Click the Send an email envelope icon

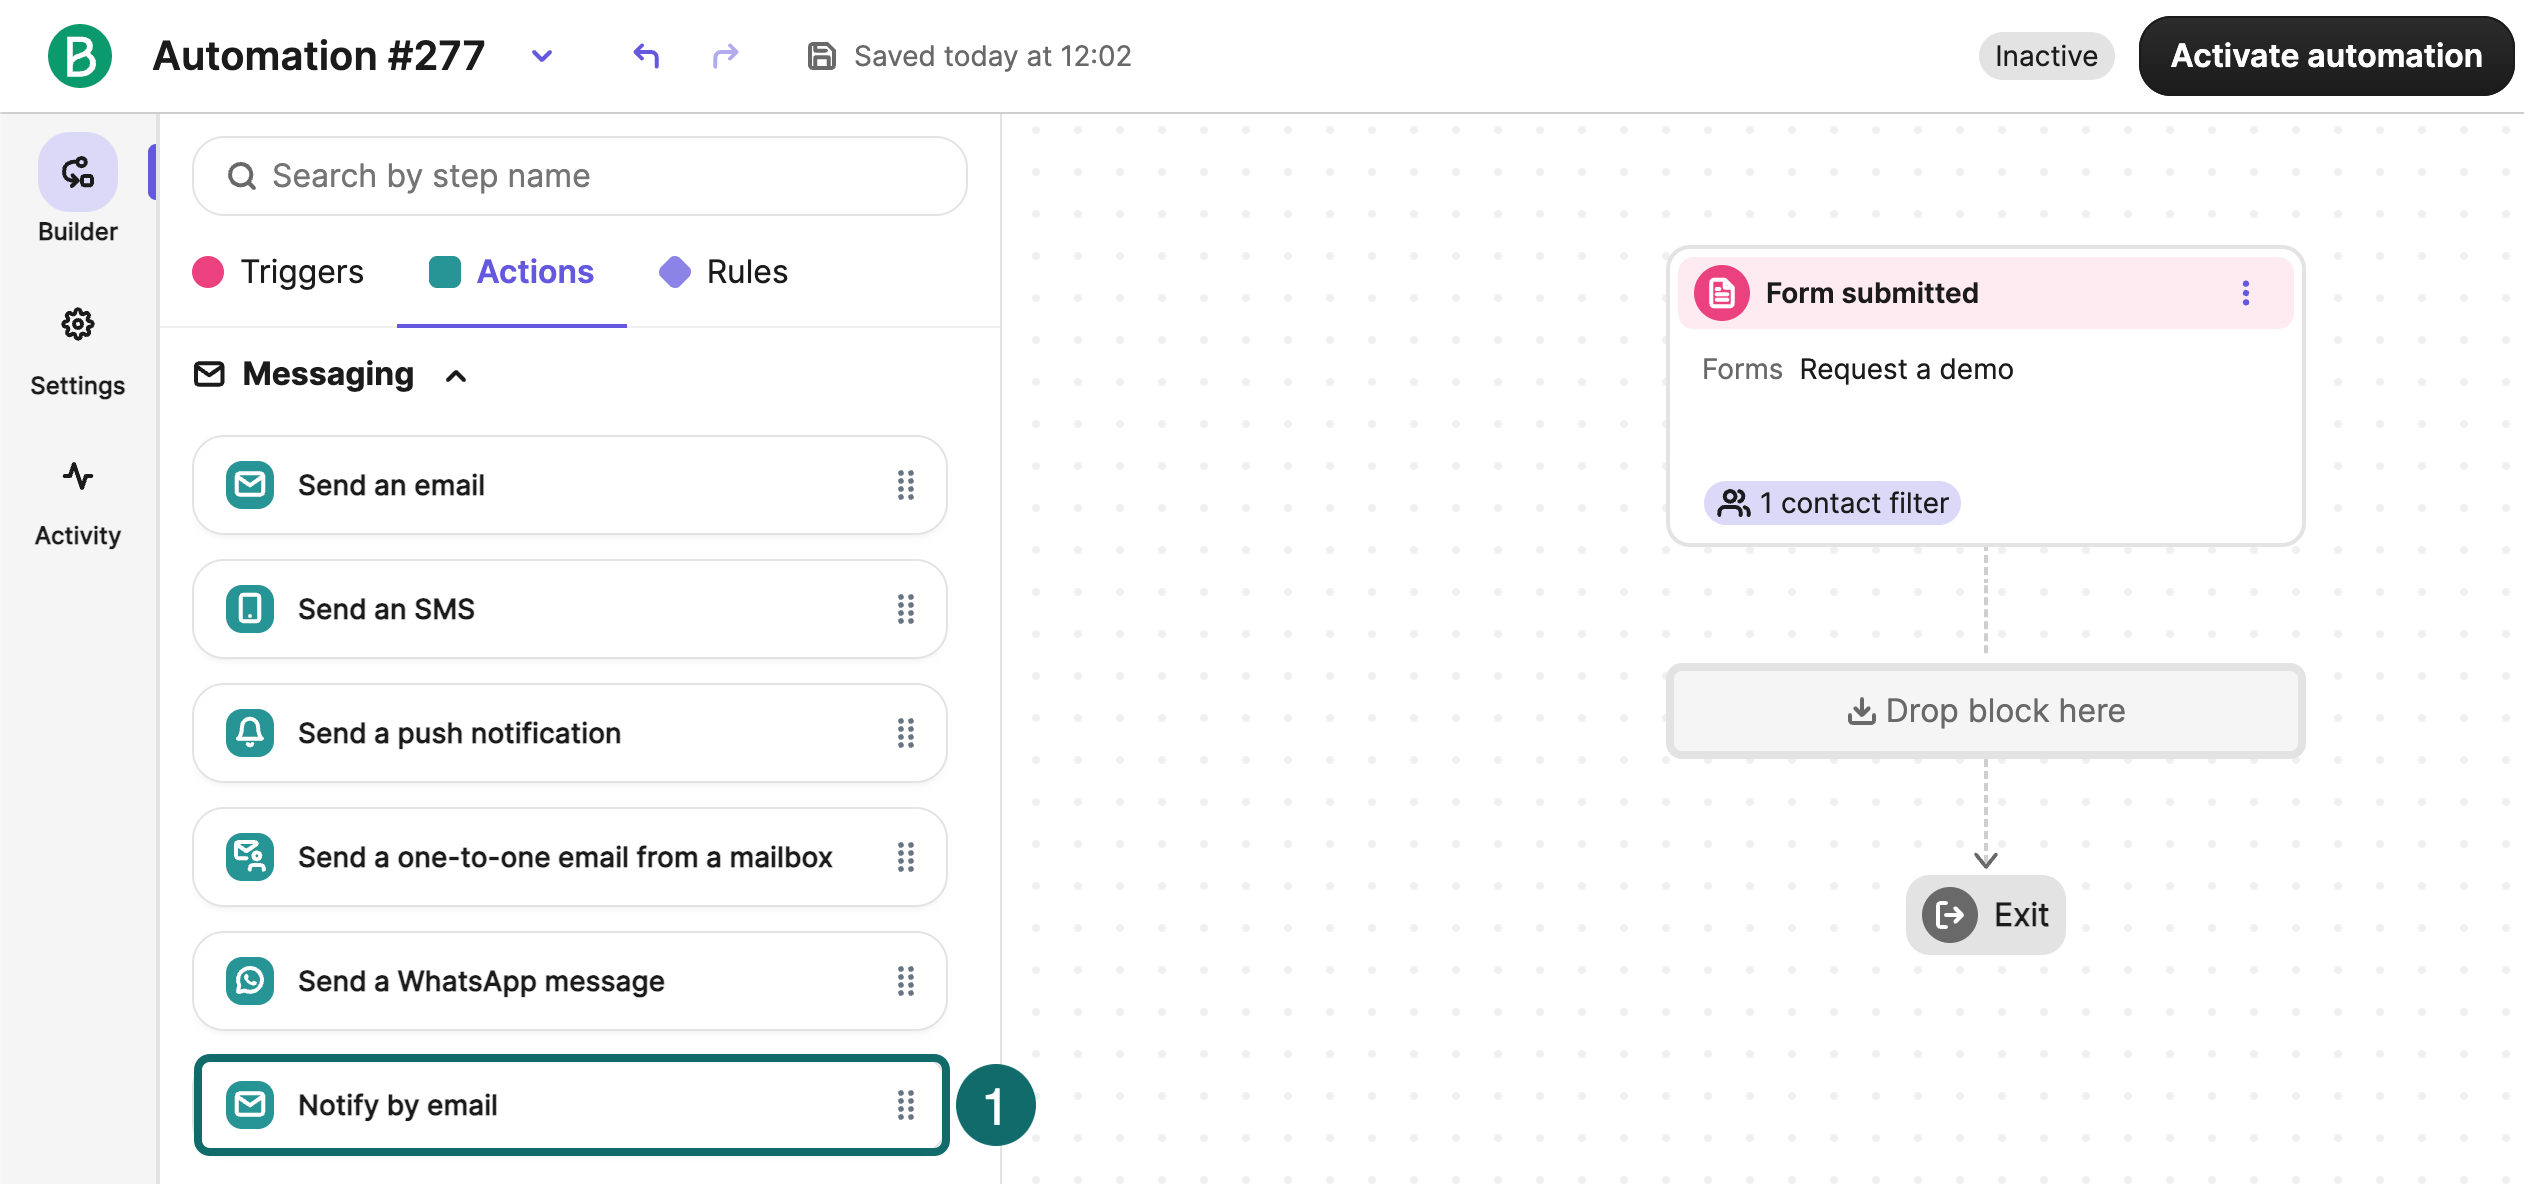click(250, 485)
